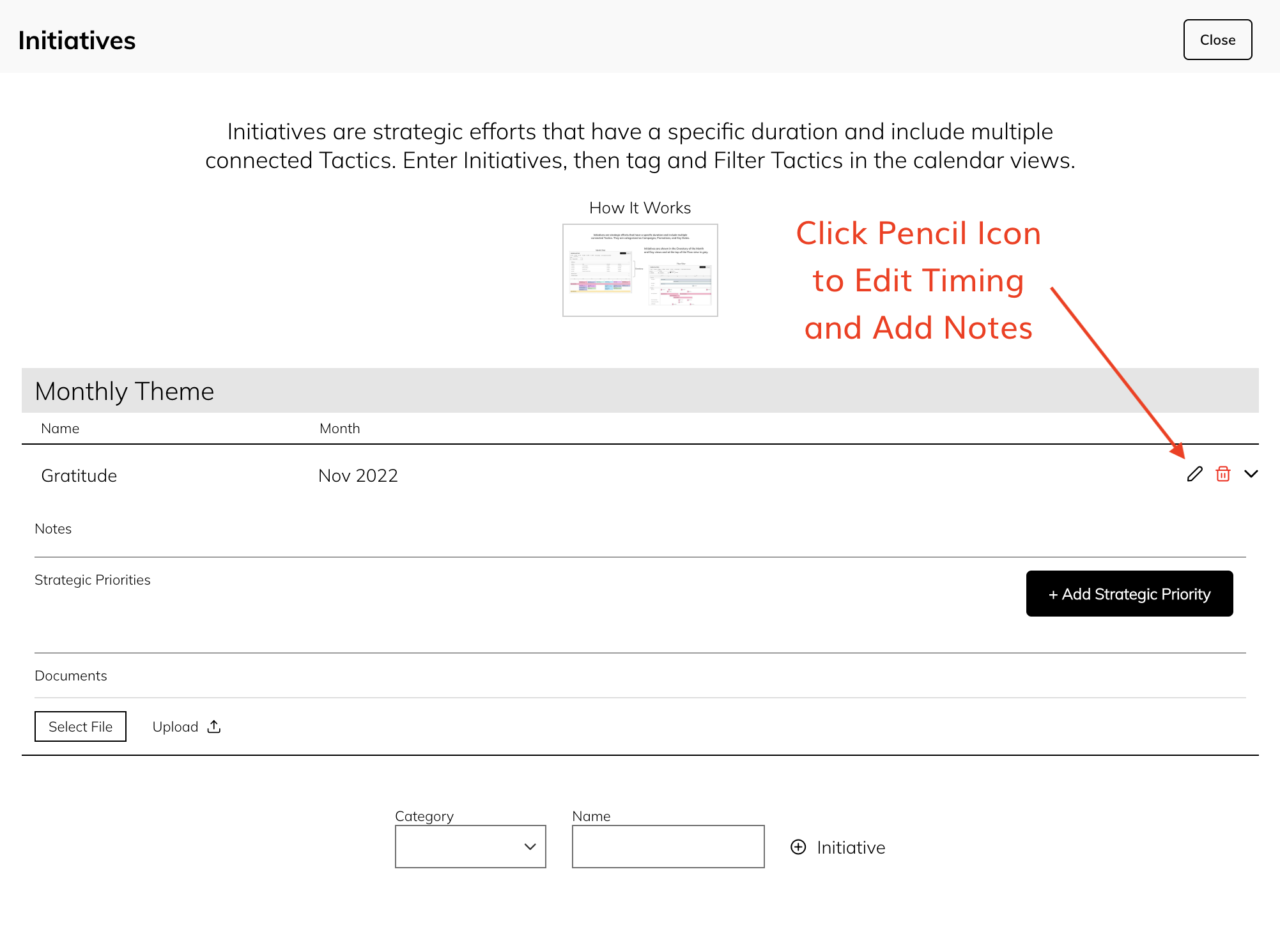Image resolution: width=1280 pixels, height=929 pixels.
Task: Collapse the Gratitude row using the chevron
Action: tap(1251, 474)
